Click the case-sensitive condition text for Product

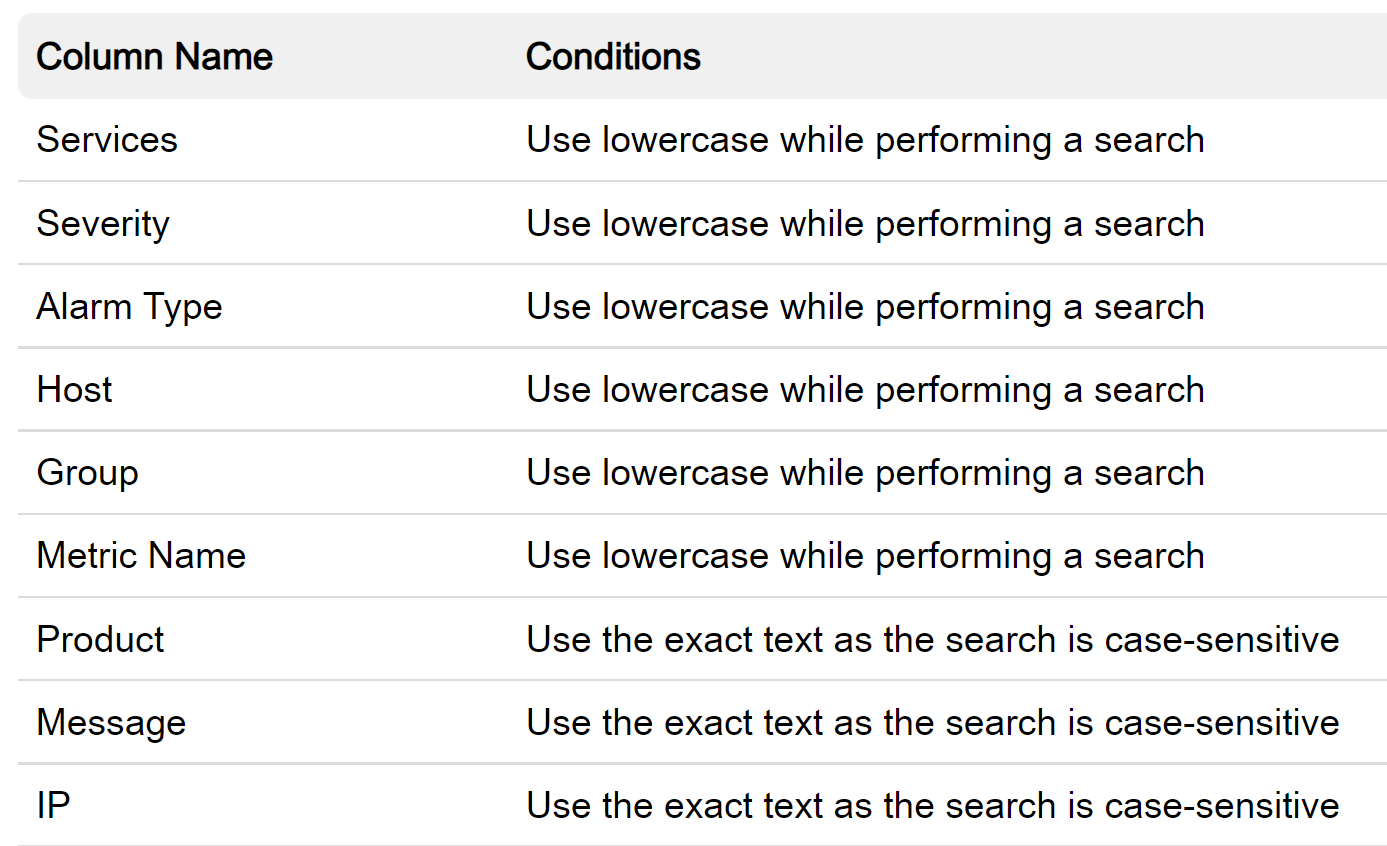click(x=932, y=639)
